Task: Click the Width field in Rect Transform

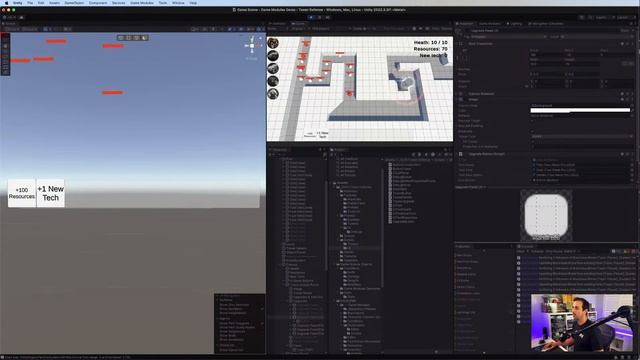Action: pyautogui.click(x=546, y=64)
